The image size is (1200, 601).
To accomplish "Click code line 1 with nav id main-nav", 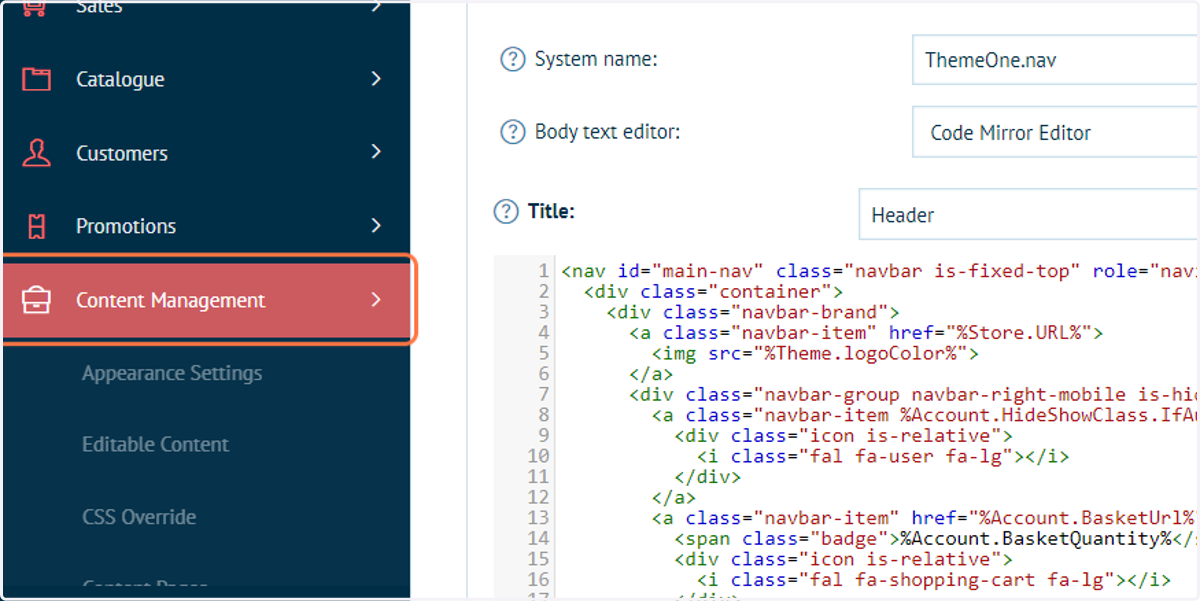I will click(879, 271).
